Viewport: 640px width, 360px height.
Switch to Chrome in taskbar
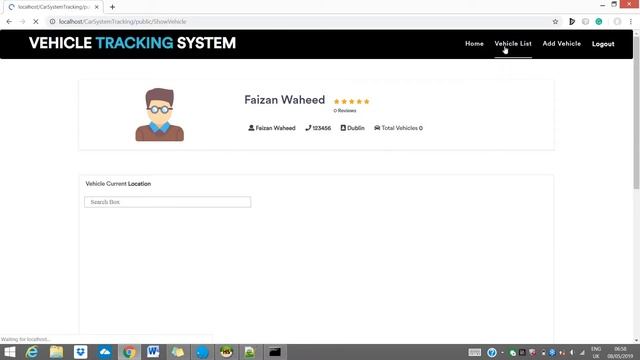(x=129, y=352)
